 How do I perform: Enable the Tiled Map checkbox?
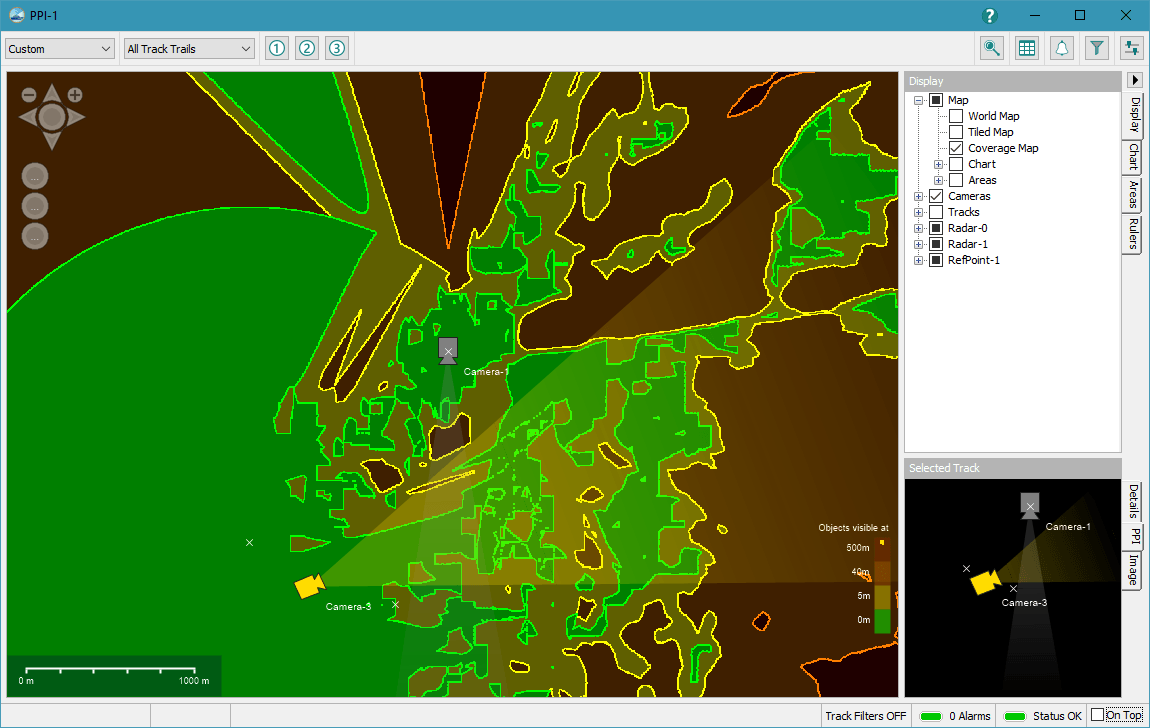[956, 131]
